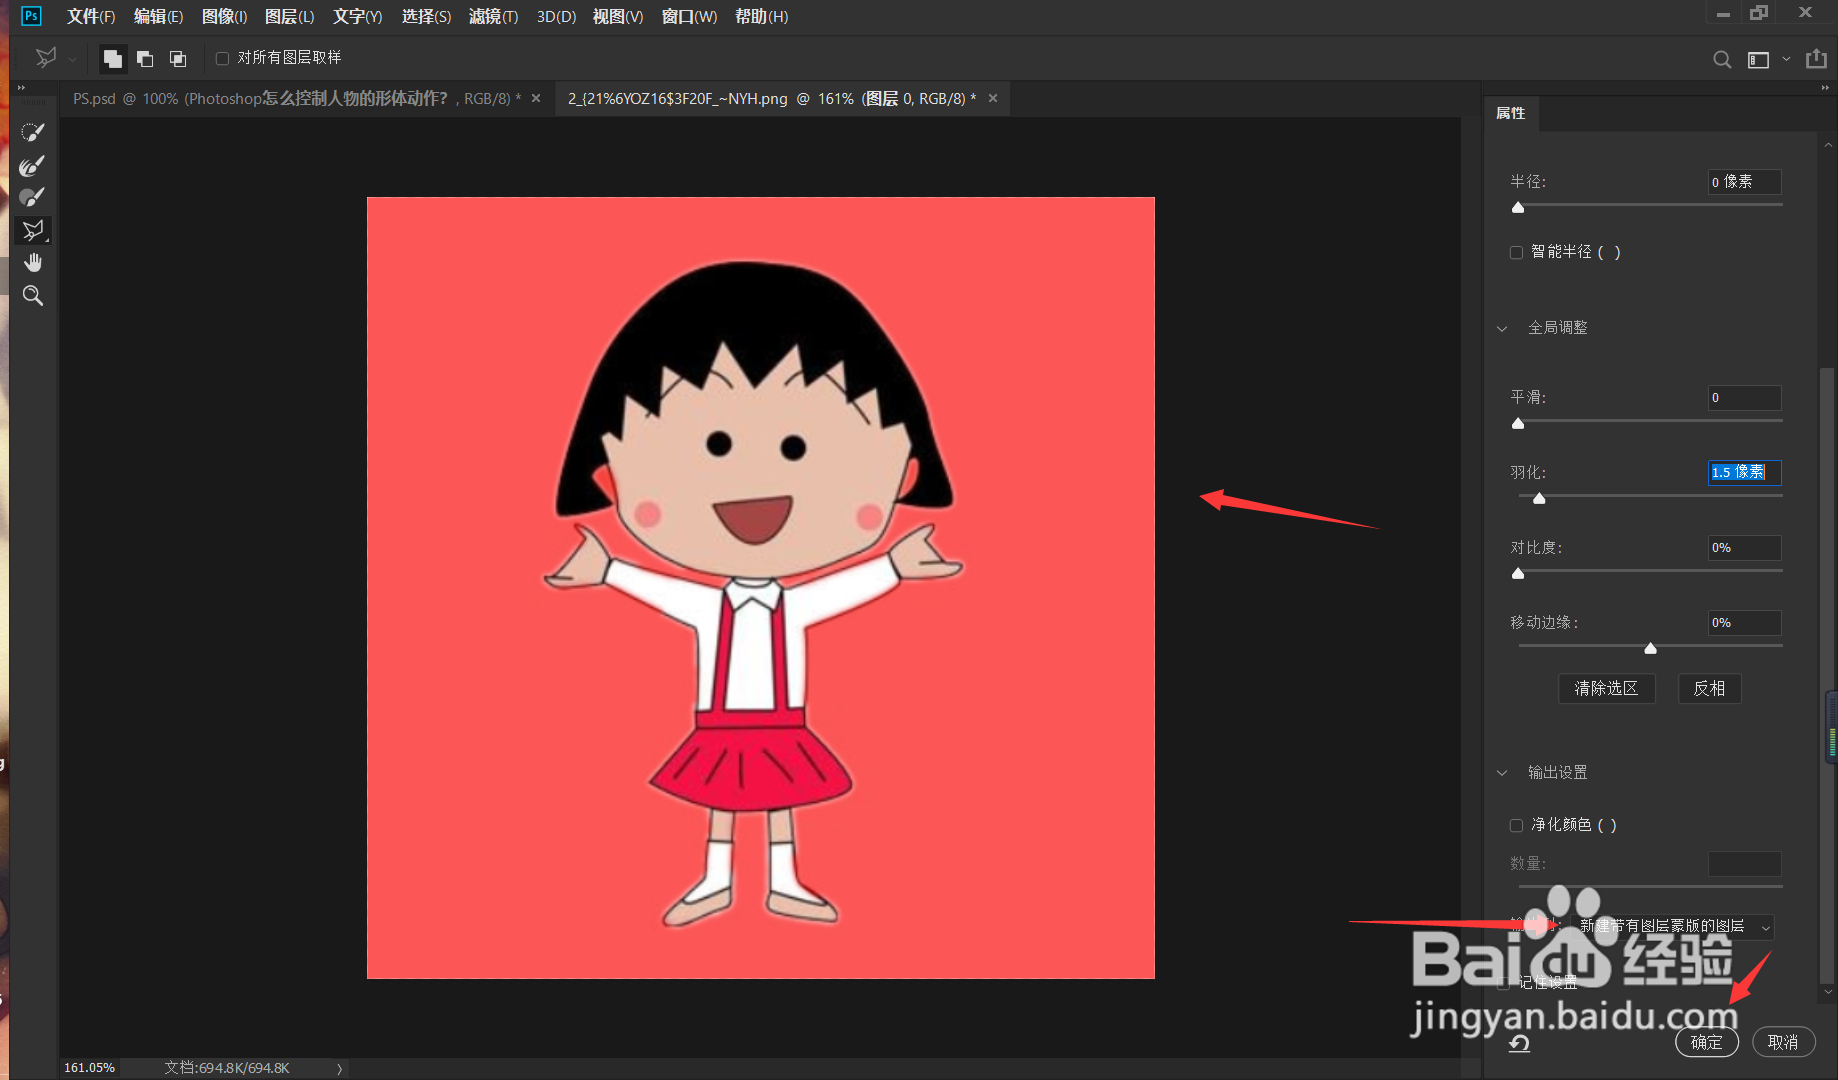The width and height of the screenshot is (1838, 1080).
Task: Open the 视图 menu
Action: pyautogui.click(x=618, y=16)
